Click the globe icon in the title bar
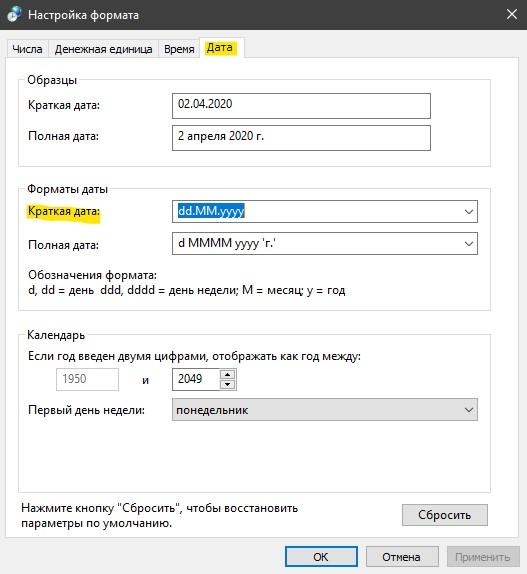527x574 pixels. pos(15,15)
